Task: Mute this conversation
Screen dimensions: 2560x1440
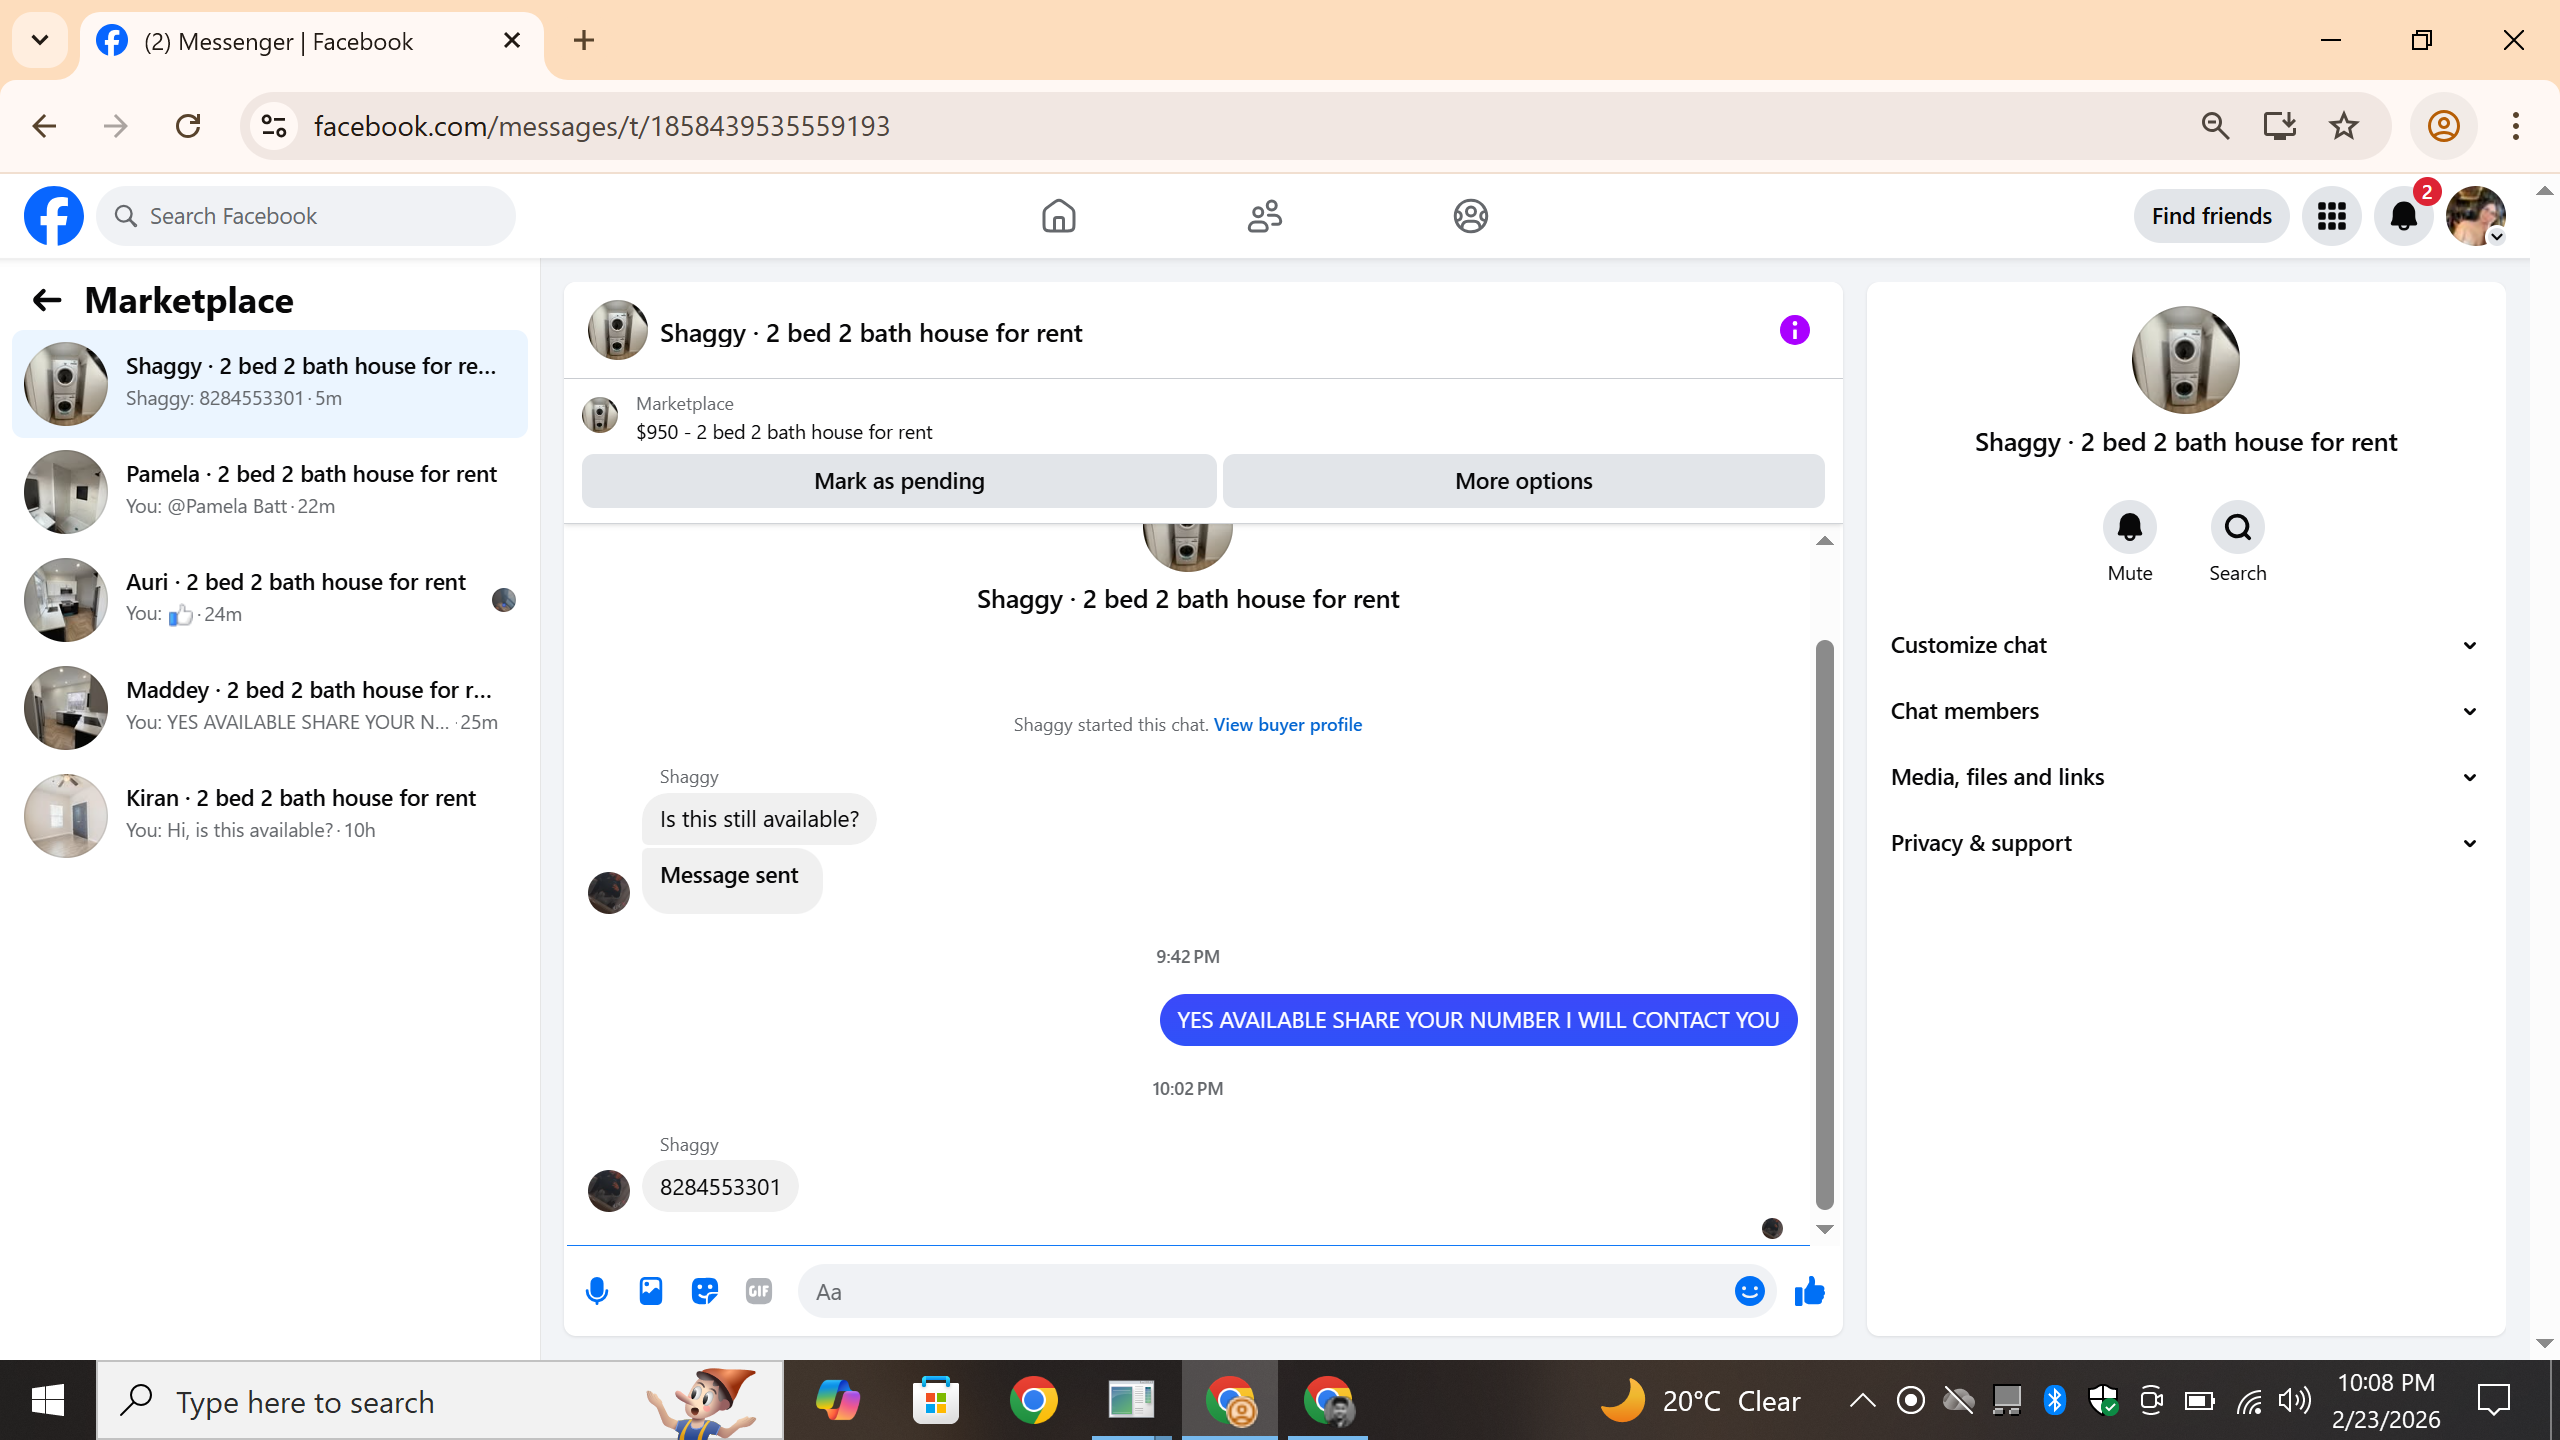Action: (x=2129, y=528)
